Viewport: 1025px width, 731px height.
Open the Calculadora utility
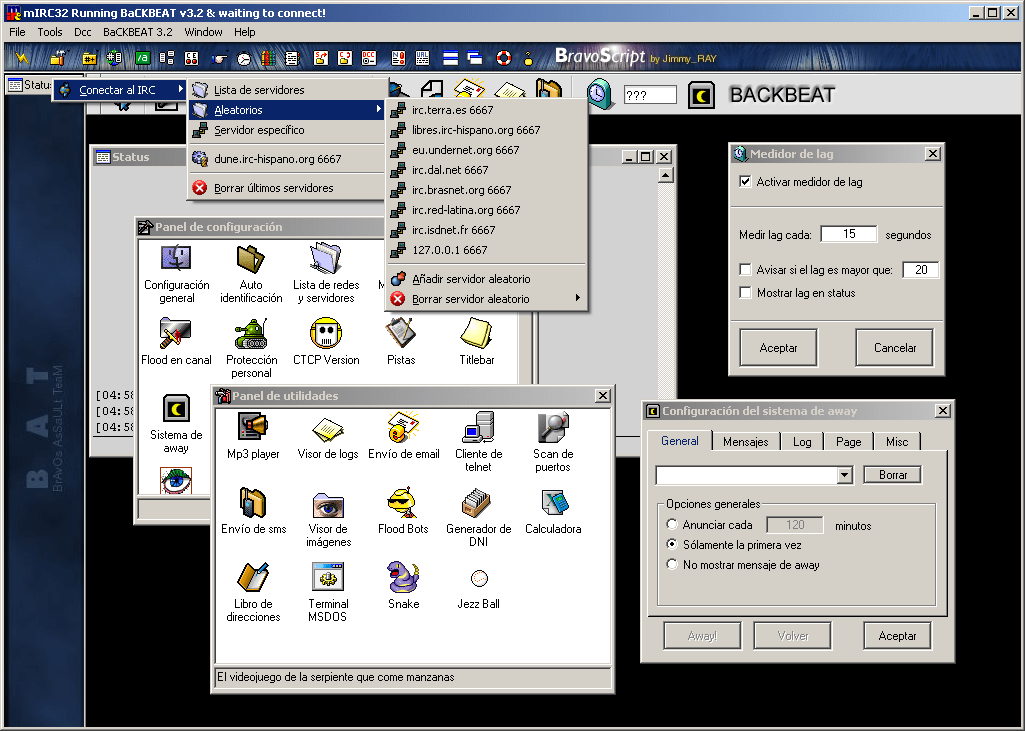553,504
